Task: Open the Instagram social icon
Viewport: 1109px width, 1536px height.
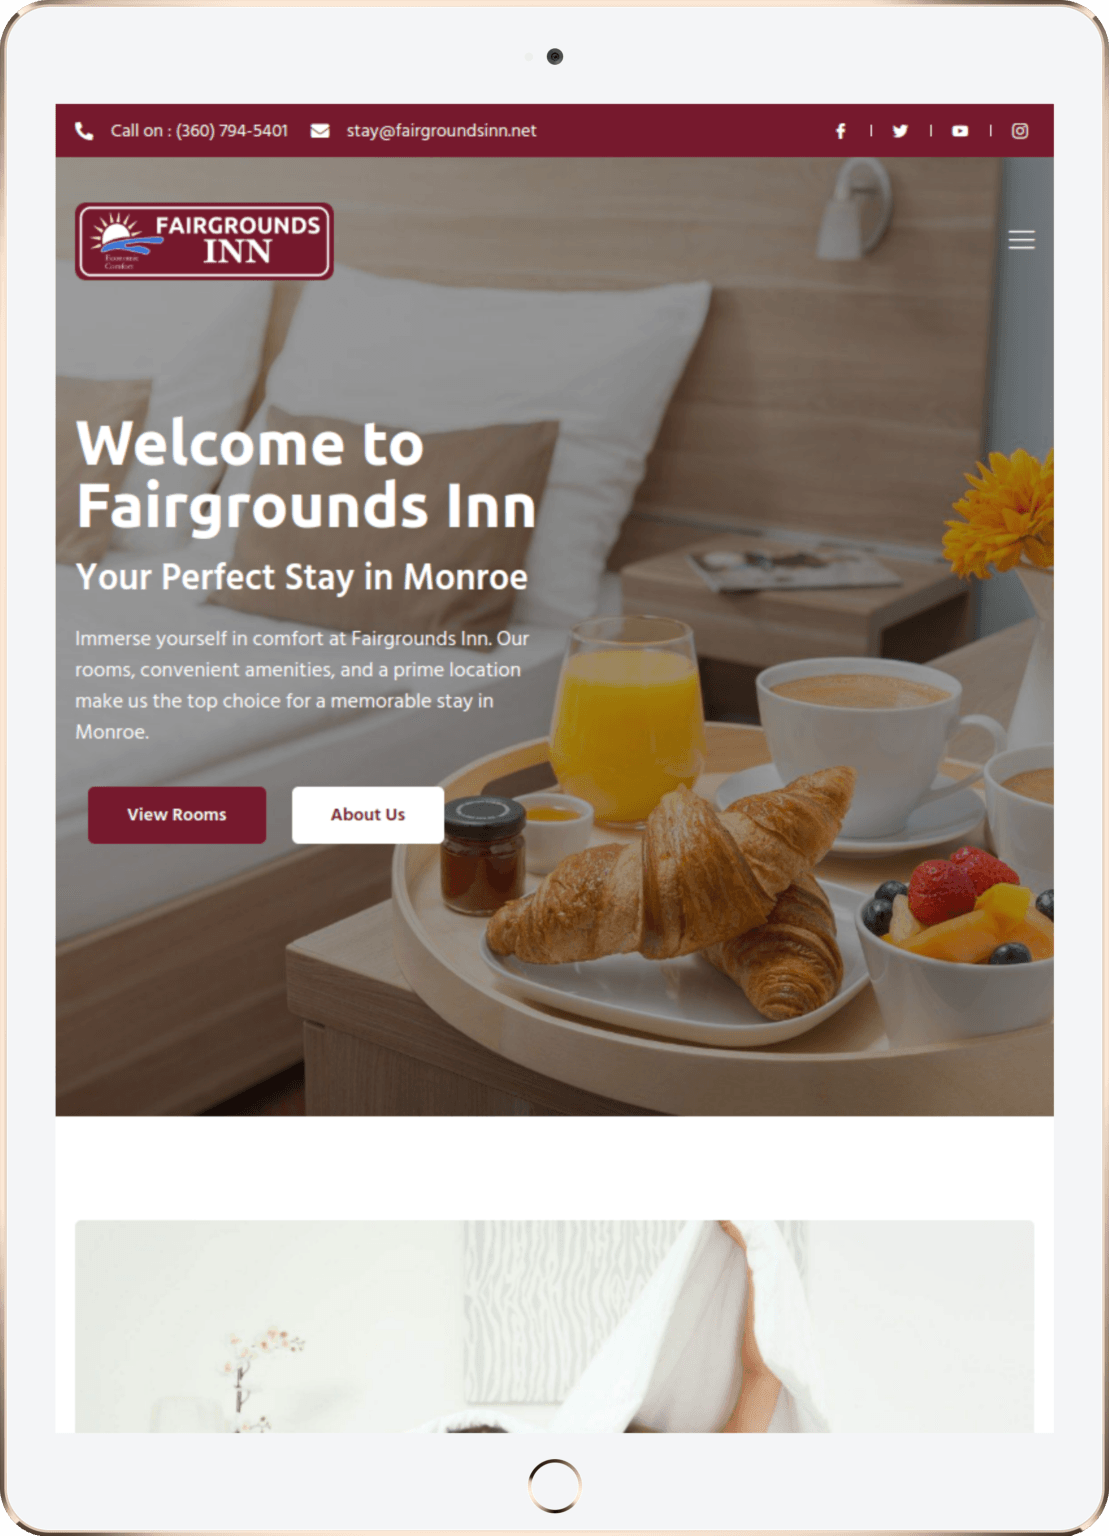Action: coord(1020,131)
